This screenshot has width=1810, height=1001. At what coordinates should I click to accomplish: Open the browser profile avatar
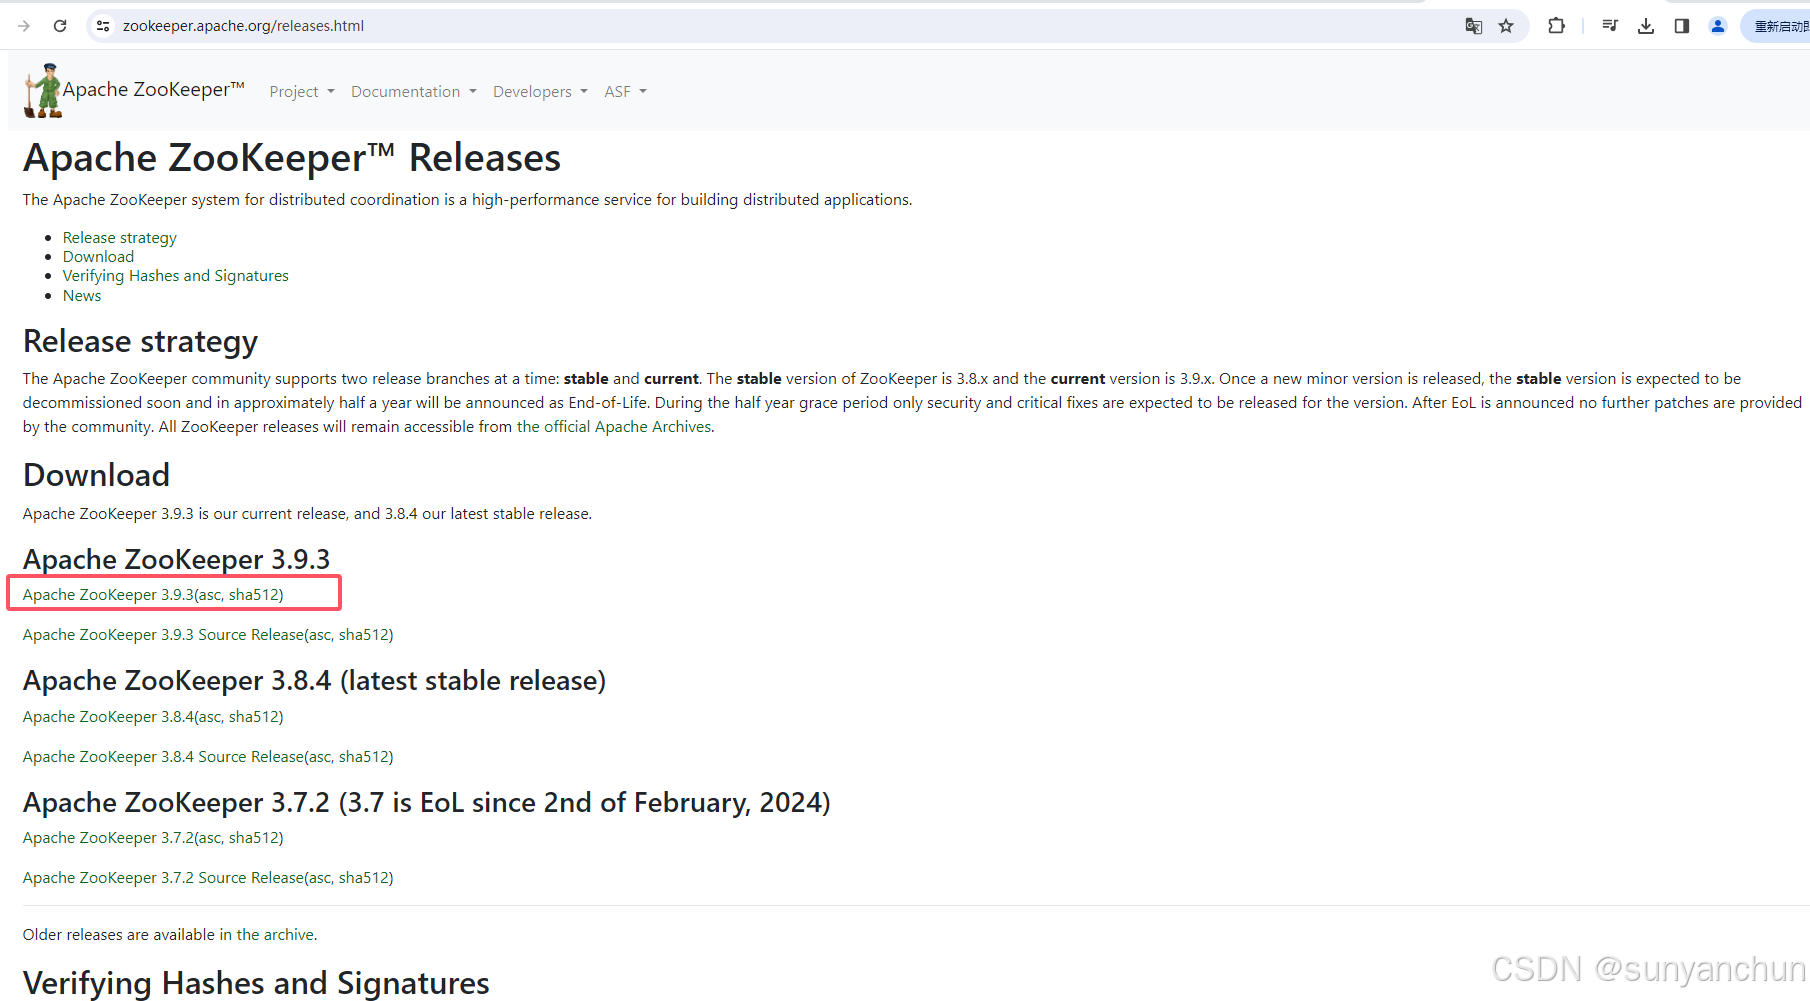click(1718, 26)
